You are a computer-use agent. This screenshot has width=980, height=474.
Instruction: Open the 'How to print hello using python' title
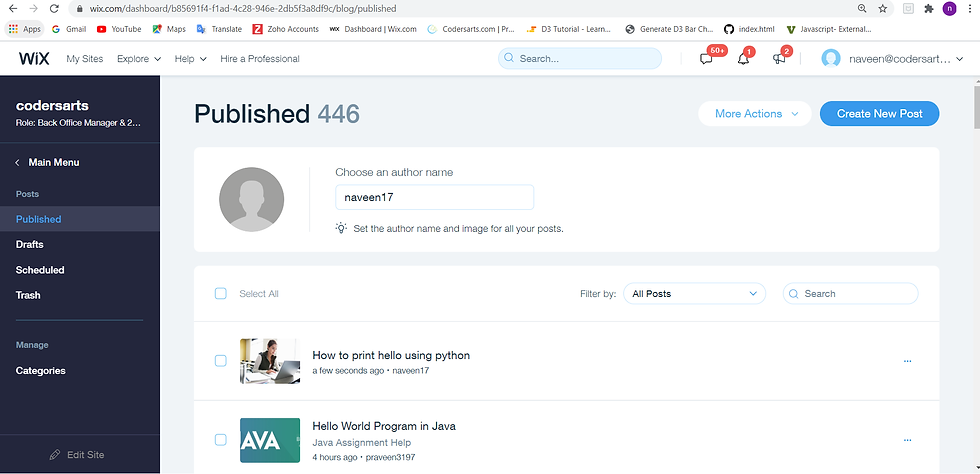(391, 355)
